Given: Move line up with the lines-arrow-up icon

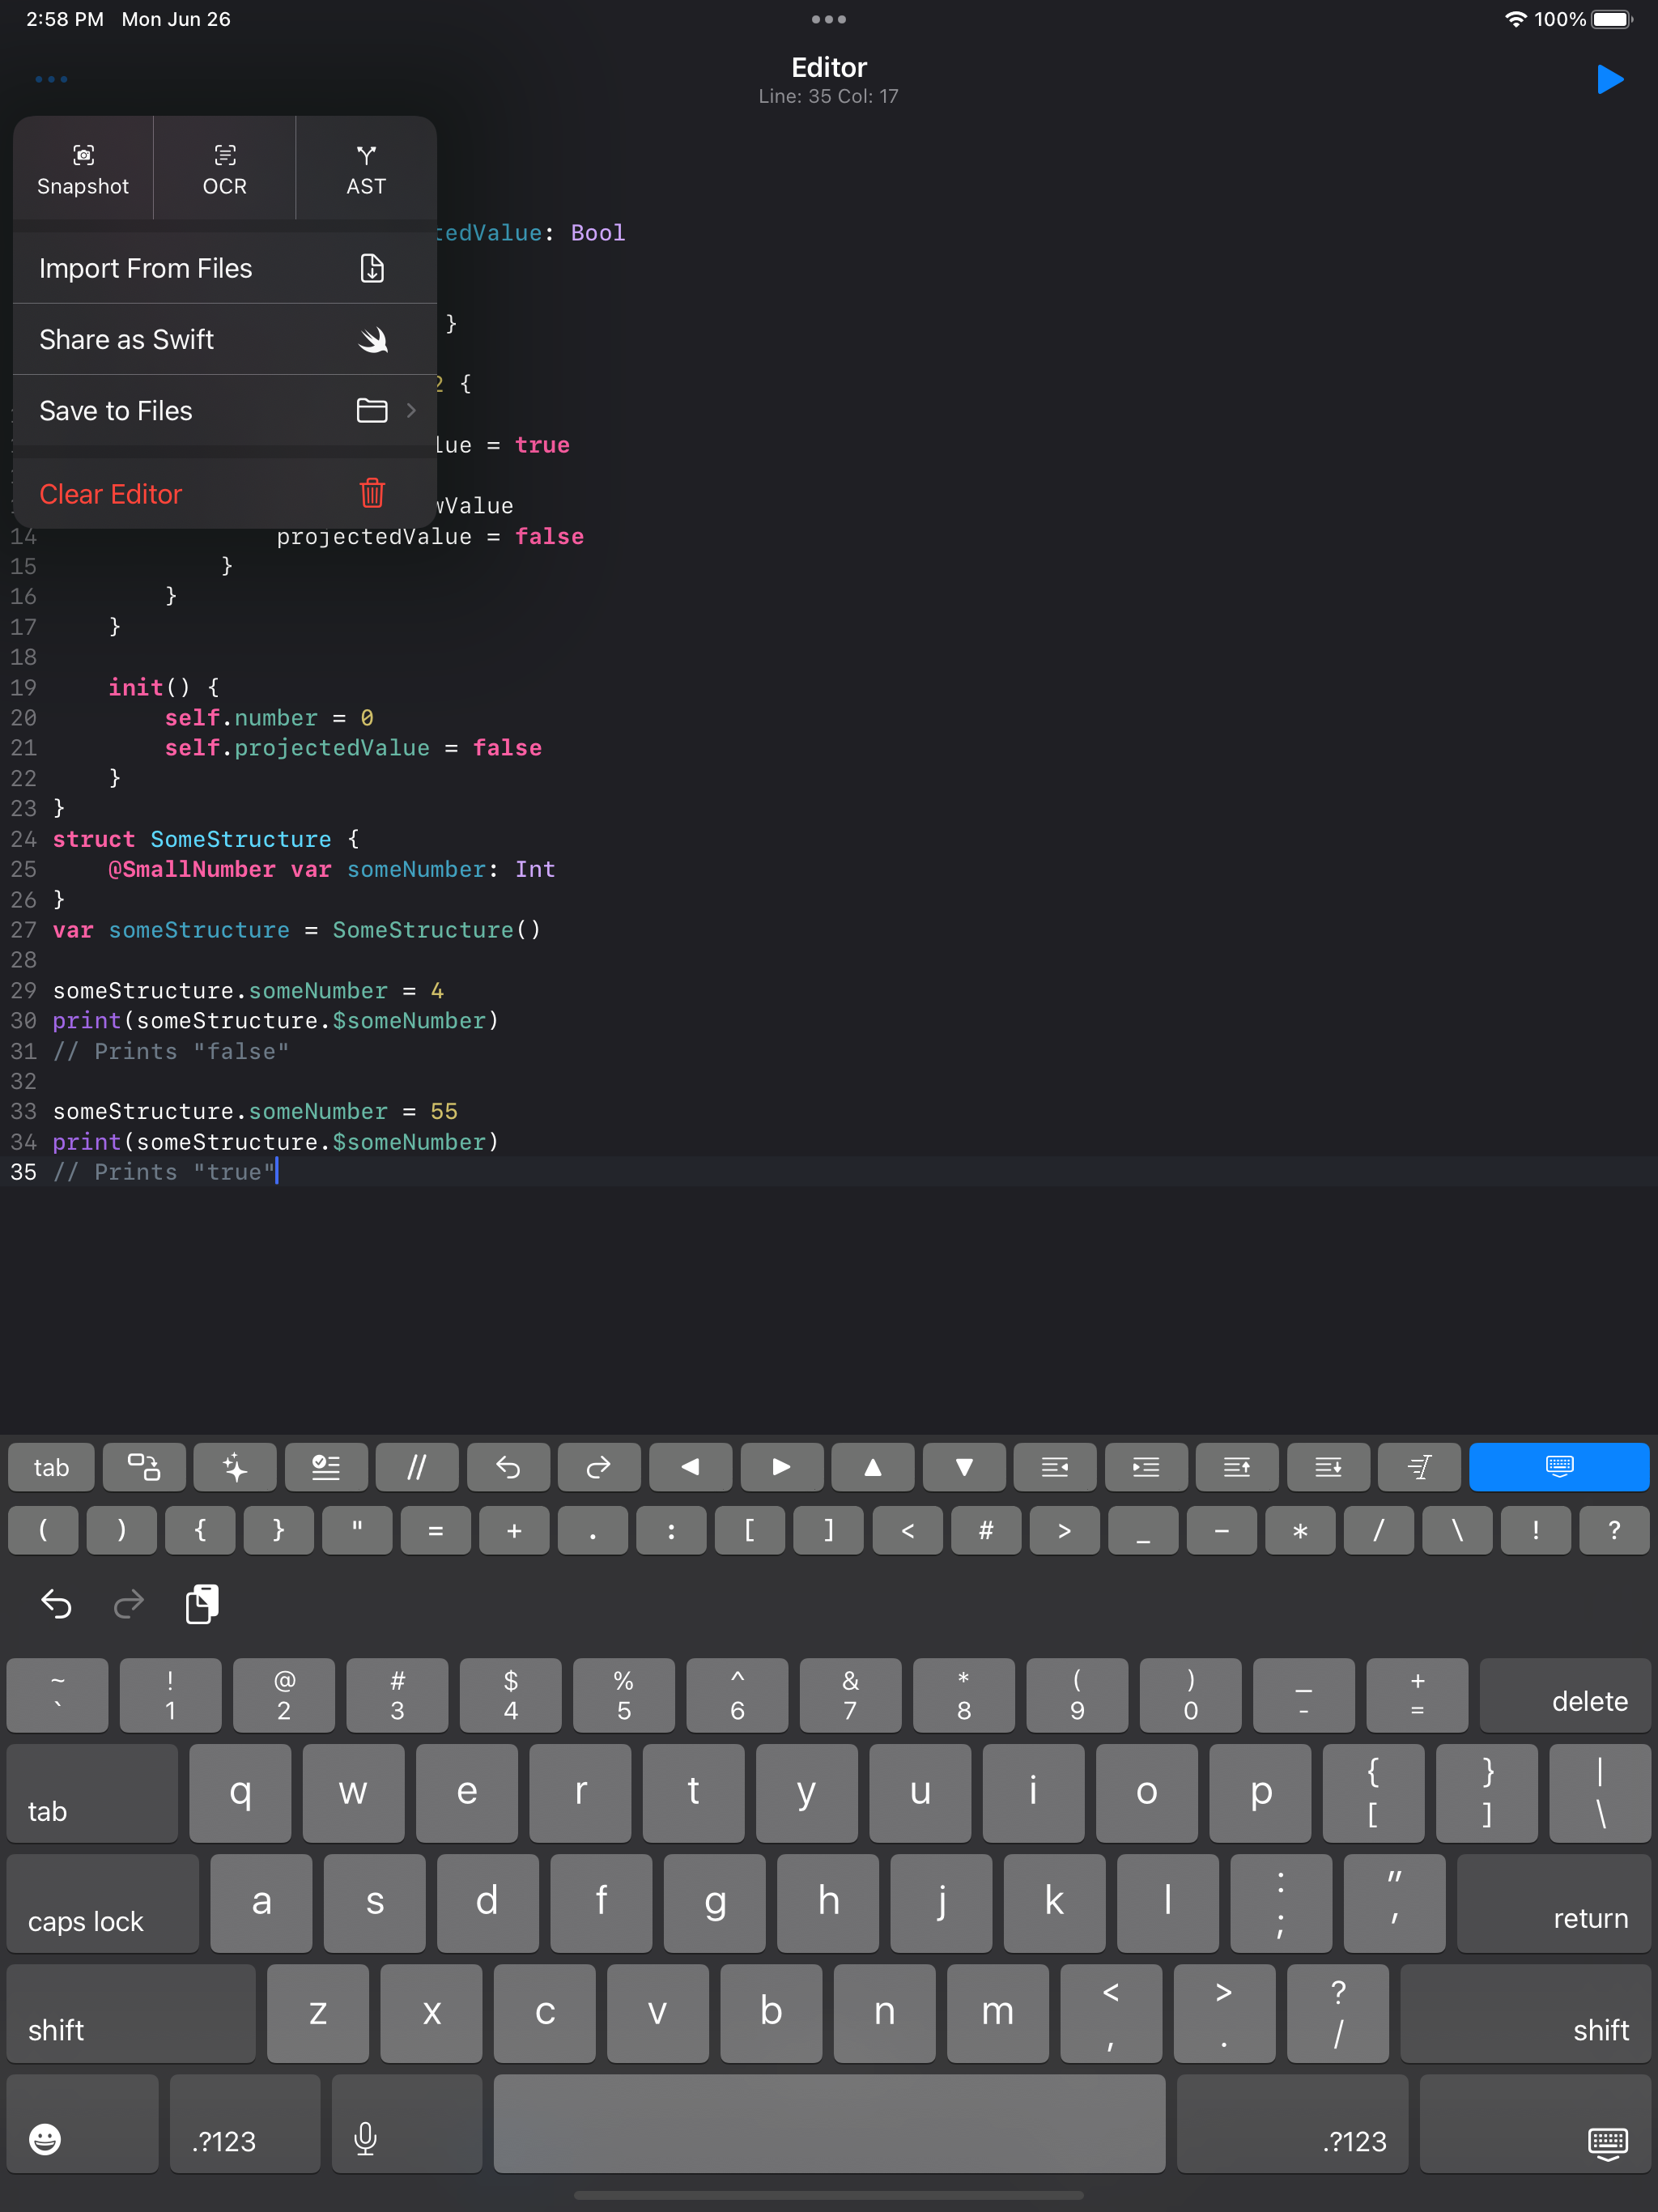Looking at the screenshot, I should point(1237,1468).
